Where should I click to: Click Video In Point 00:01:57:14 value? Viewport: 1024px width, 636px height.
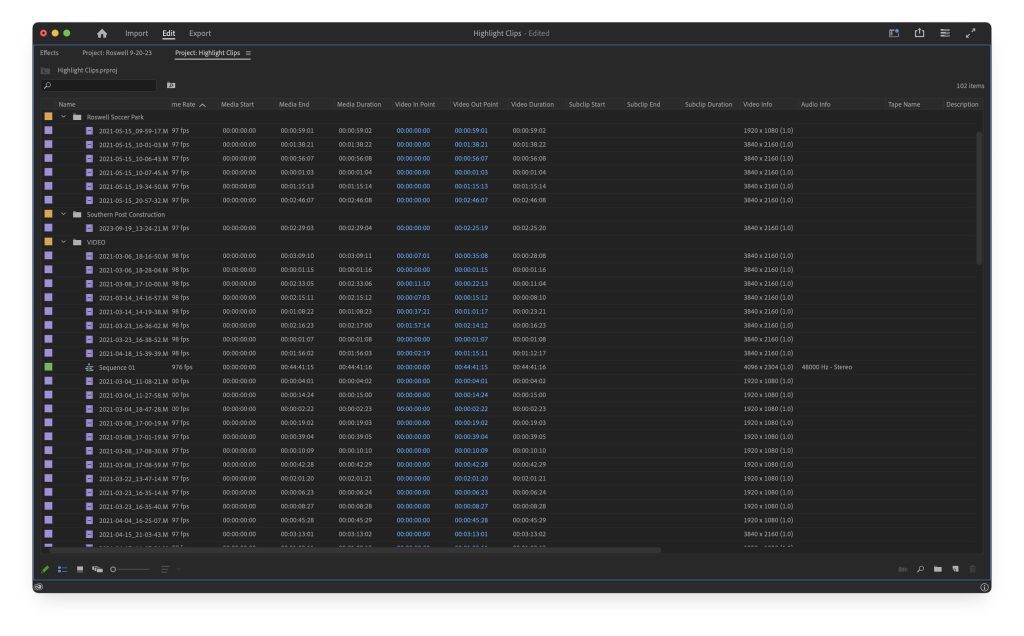click(x=413, y=326)
